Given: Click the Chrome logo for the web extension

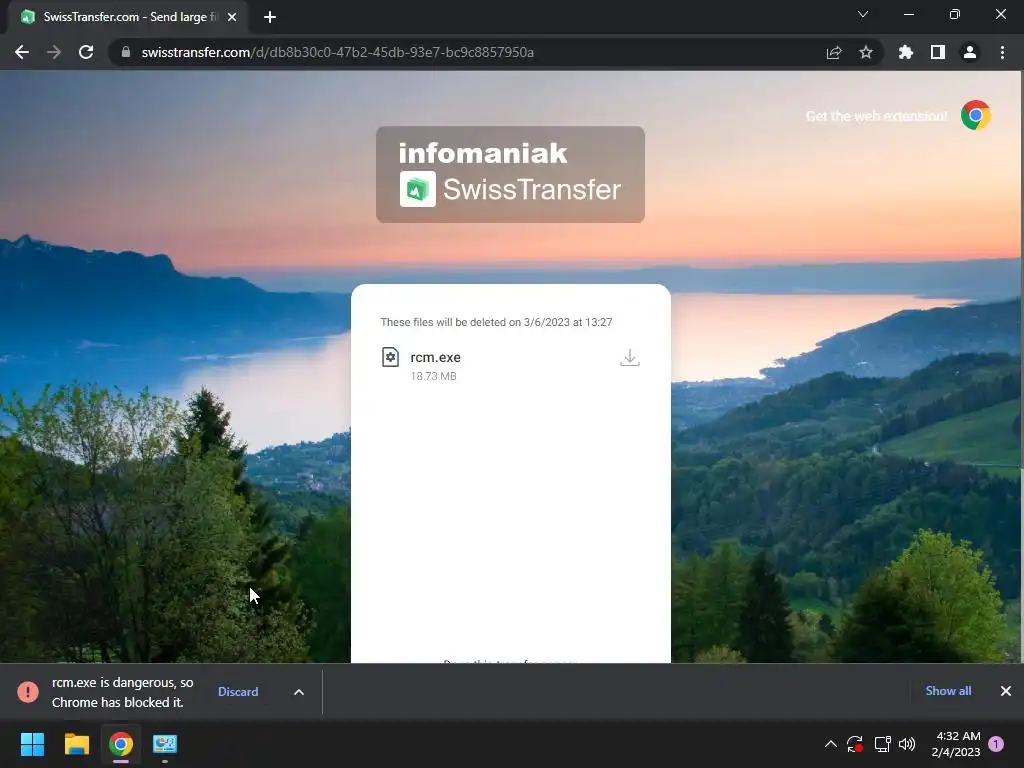Looking at the screenshot, I should pyautogui.click(x=976, y=116).
